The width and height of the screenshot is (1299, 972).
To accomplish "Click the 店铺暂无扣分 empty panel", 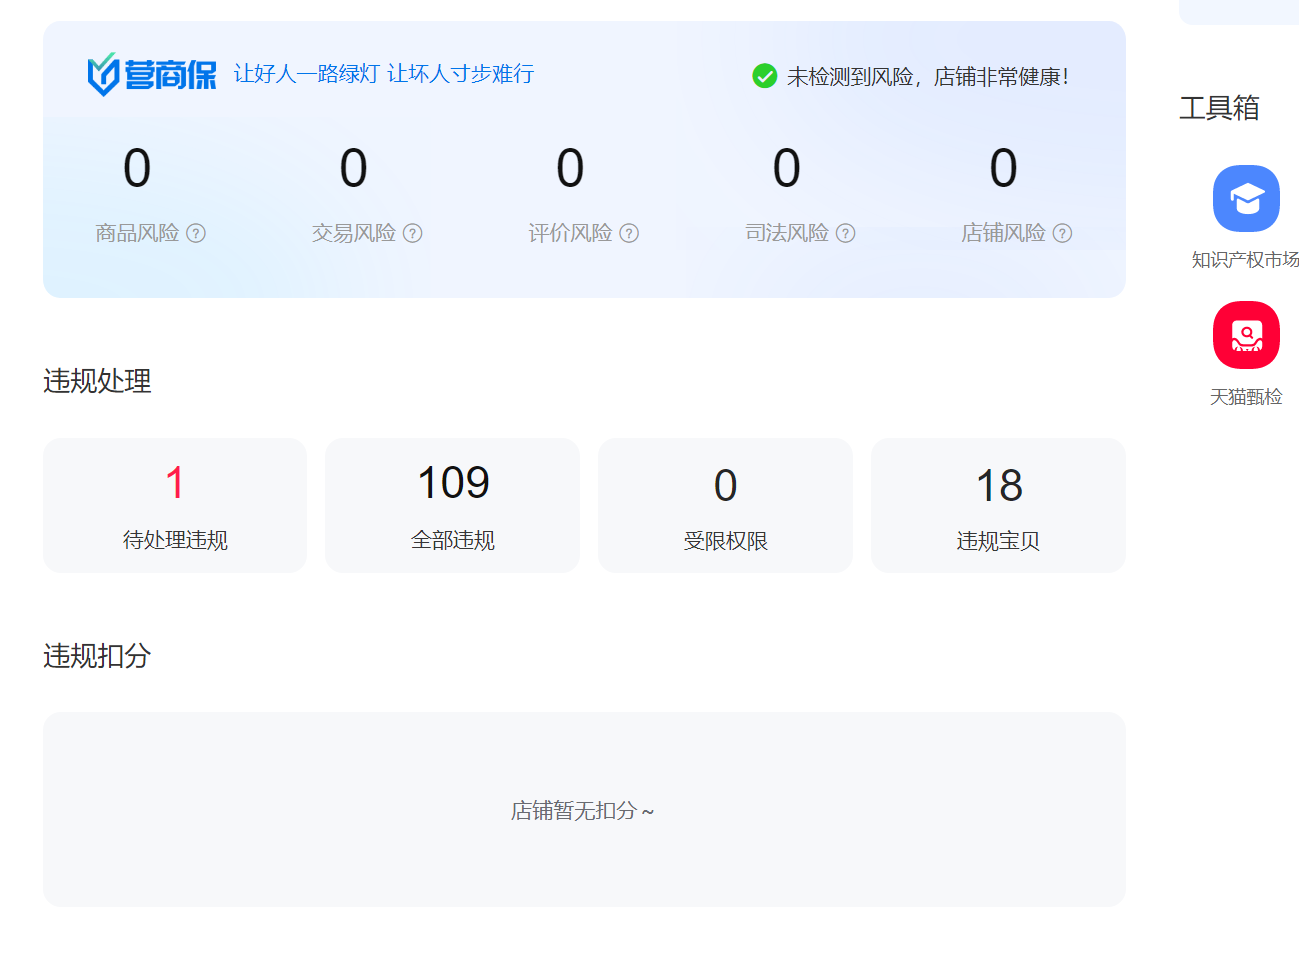I will pos(584,810).
